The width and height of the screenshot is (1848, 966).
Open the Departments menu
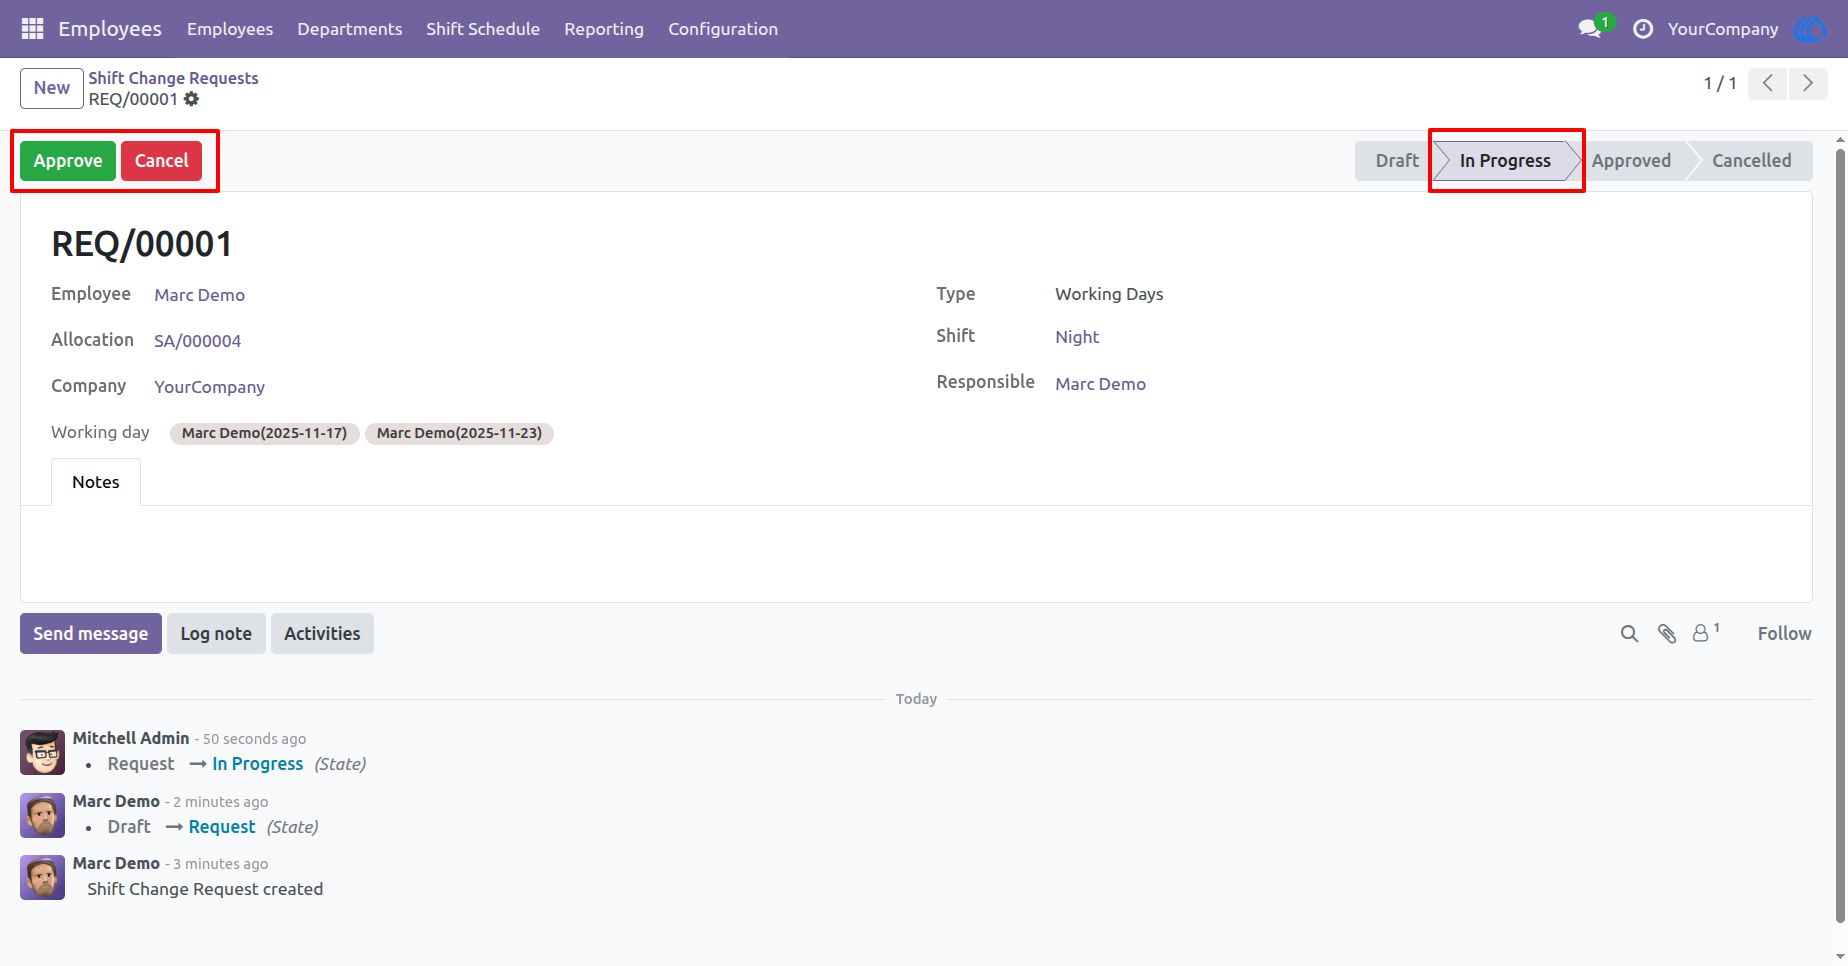tap(350, 29)
